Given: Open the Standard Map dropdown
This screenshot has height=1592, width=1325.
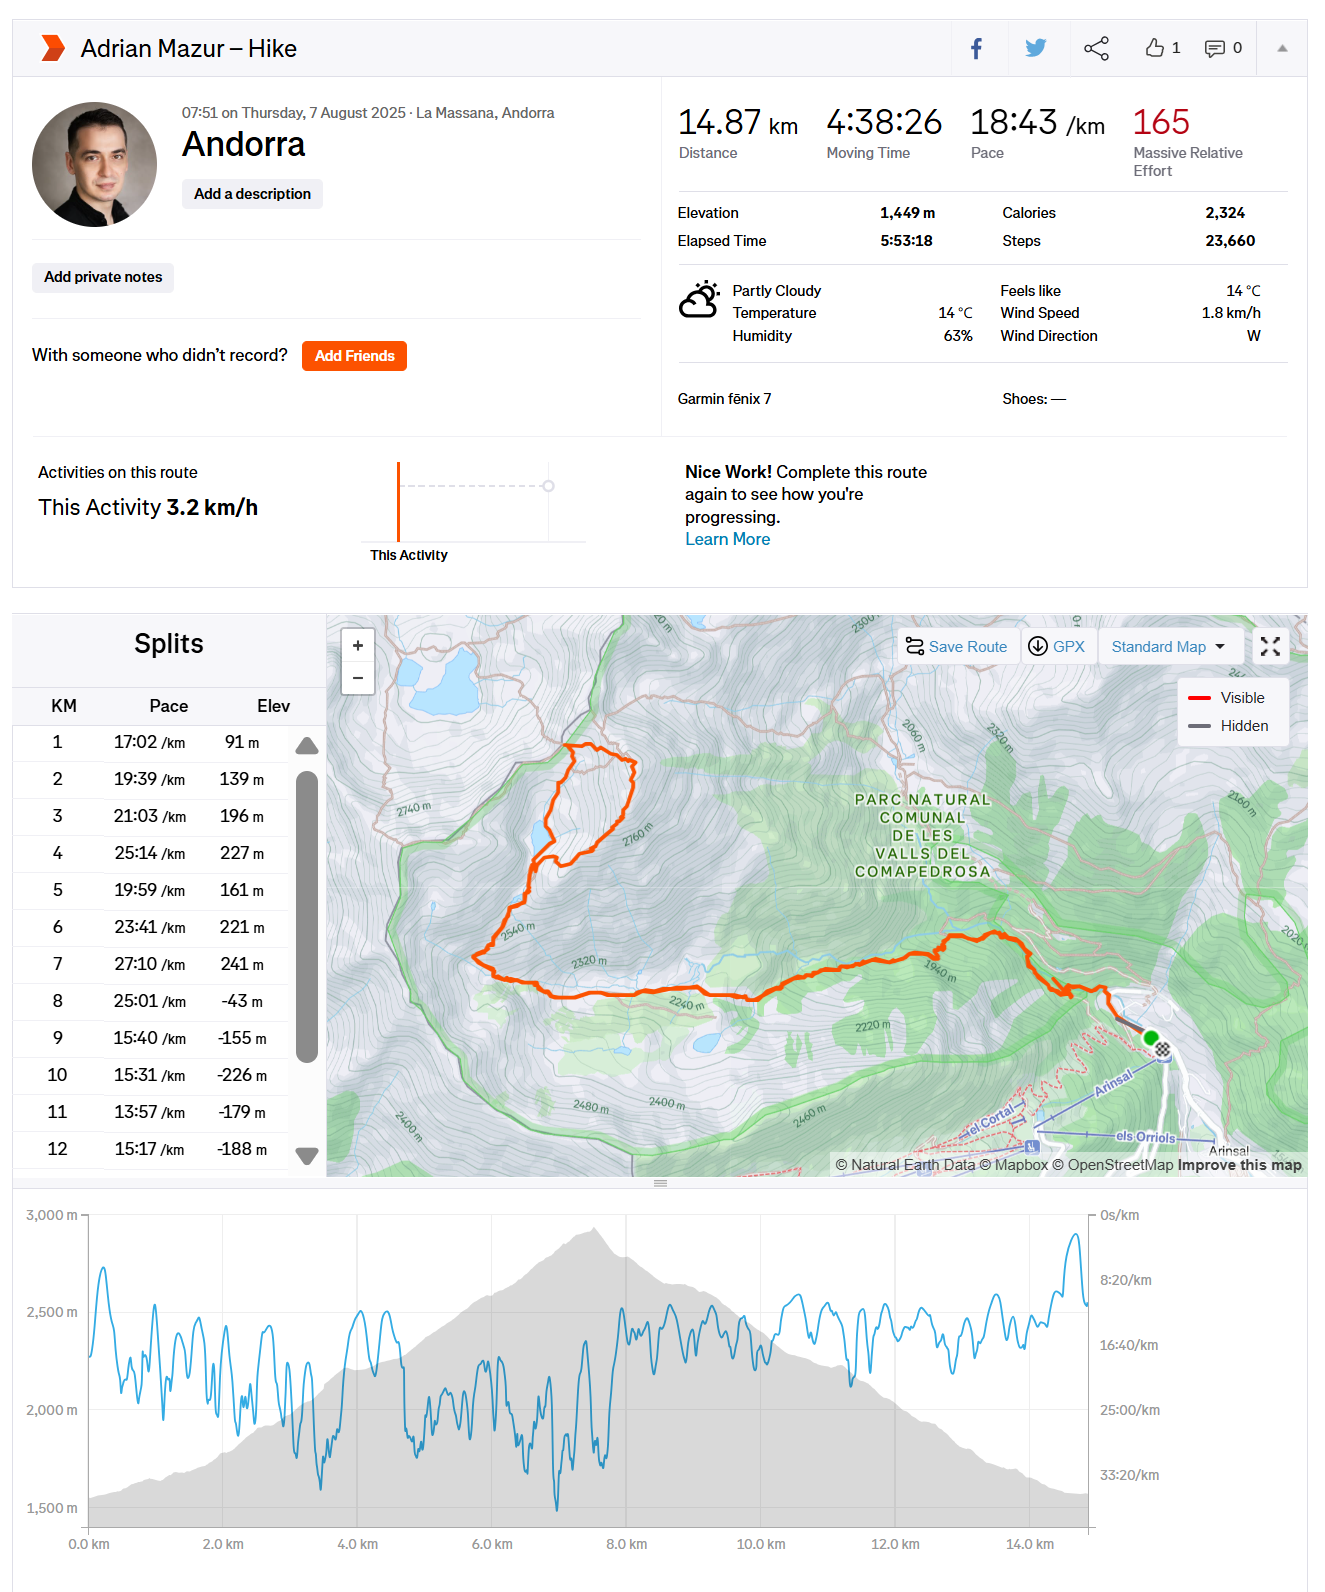Looking at the screenshot, I should (1168, 647).
